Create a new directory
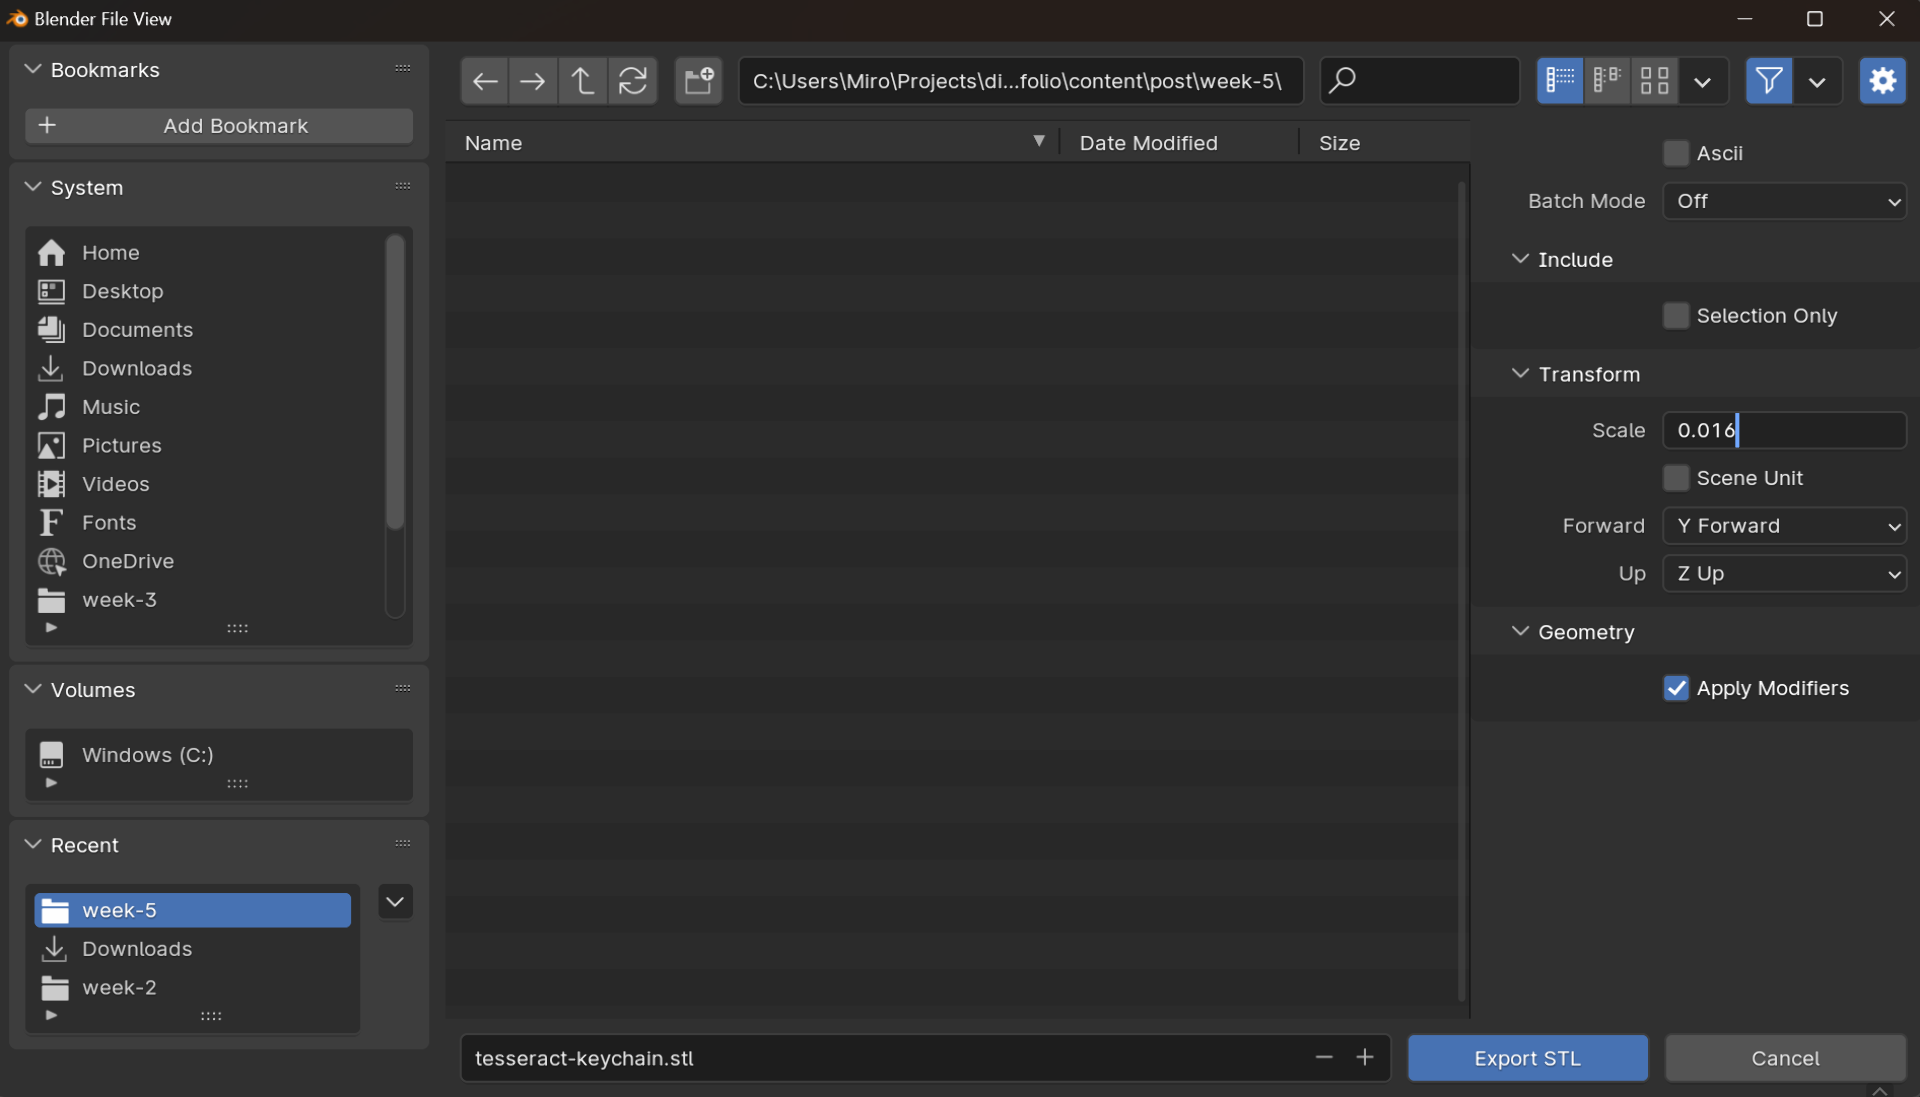Screen dimensions: 1920x1097 point(698,81)
